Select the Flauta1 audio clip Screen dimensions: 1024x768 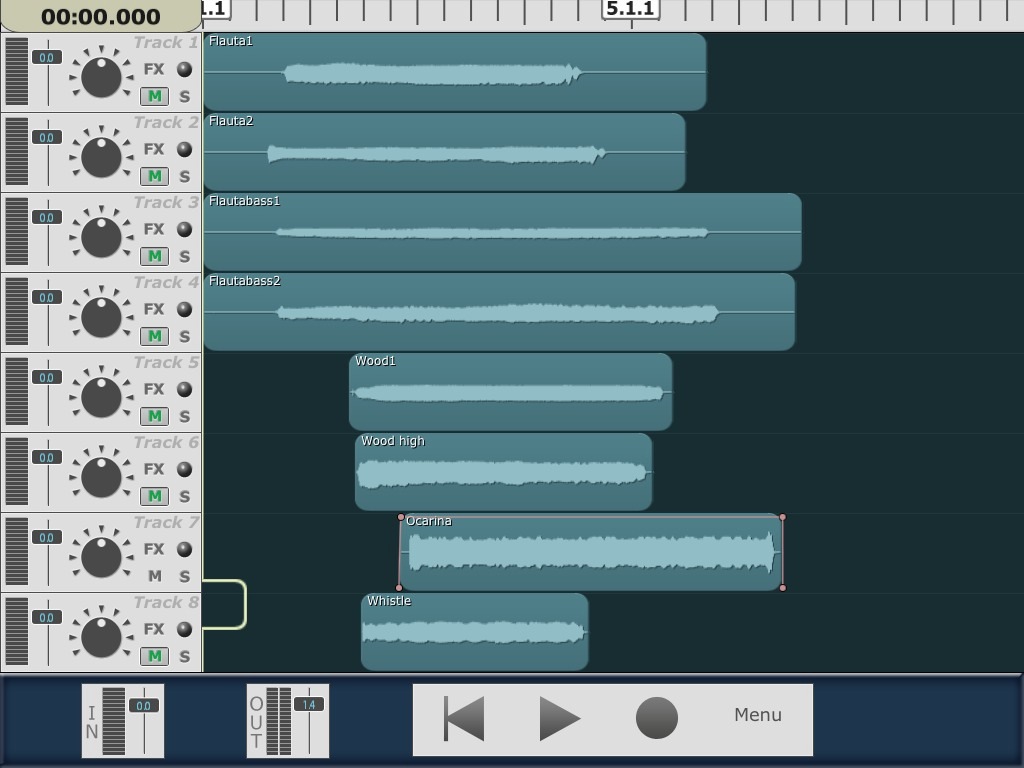pyautogui.click(x=455, y=72)
